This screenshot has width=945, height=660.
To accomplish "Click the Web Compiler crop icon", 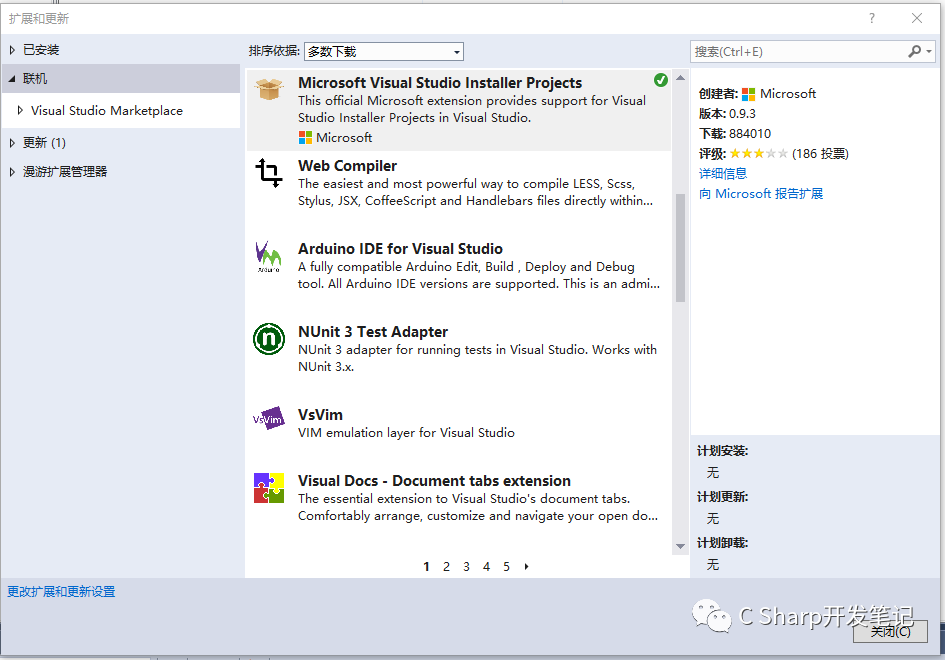I will coord(269,173).
